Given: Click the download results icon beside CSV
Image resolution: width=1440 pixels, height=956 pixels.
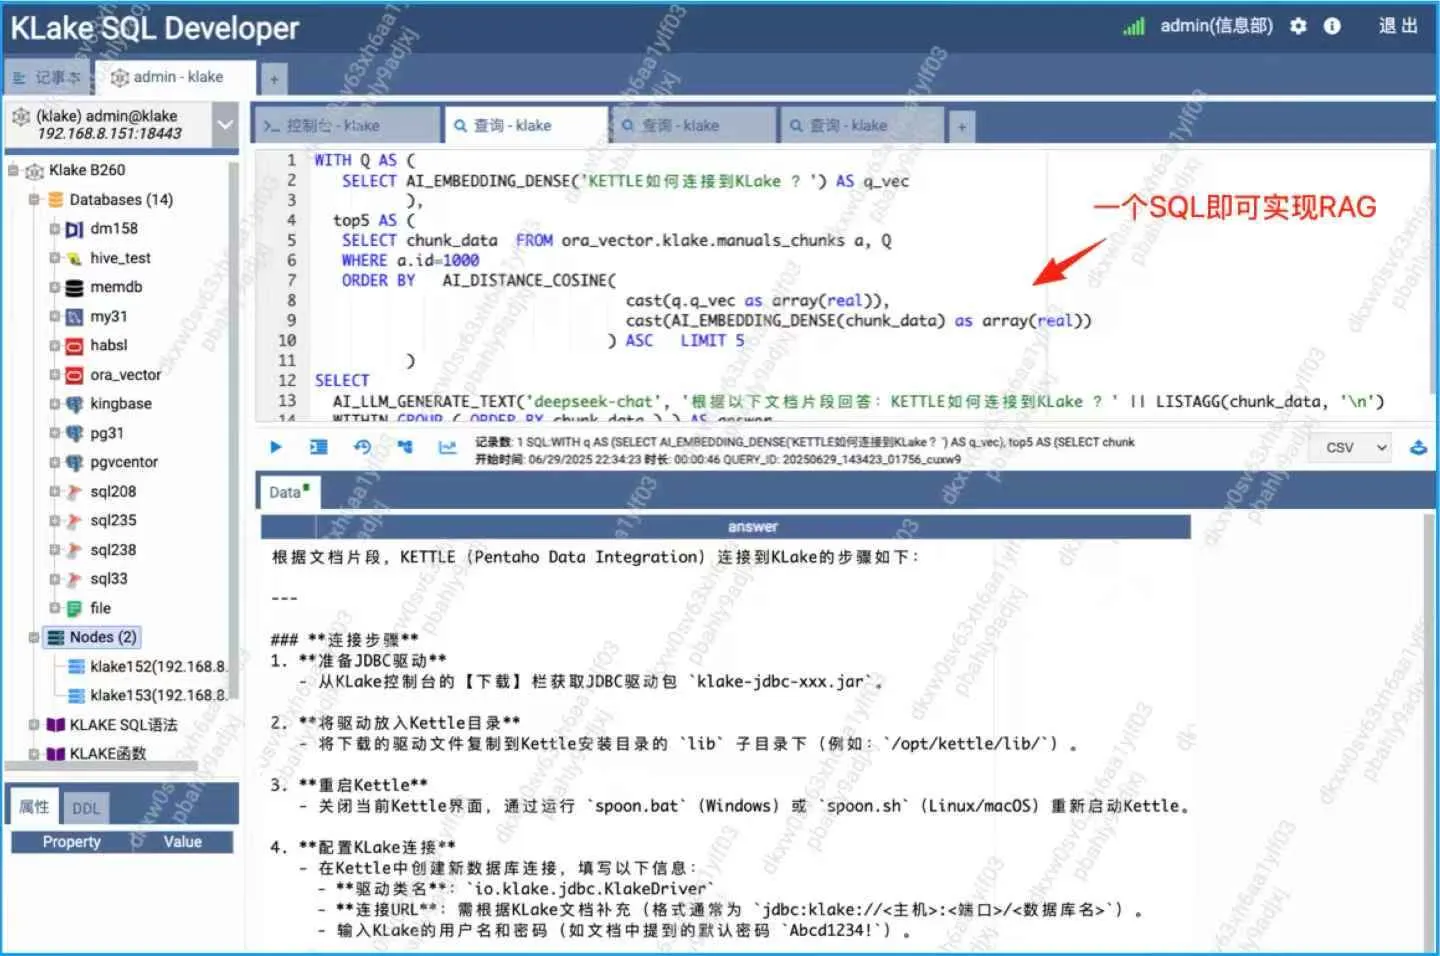Looking at the screenshot, I should coord(1418,447).
